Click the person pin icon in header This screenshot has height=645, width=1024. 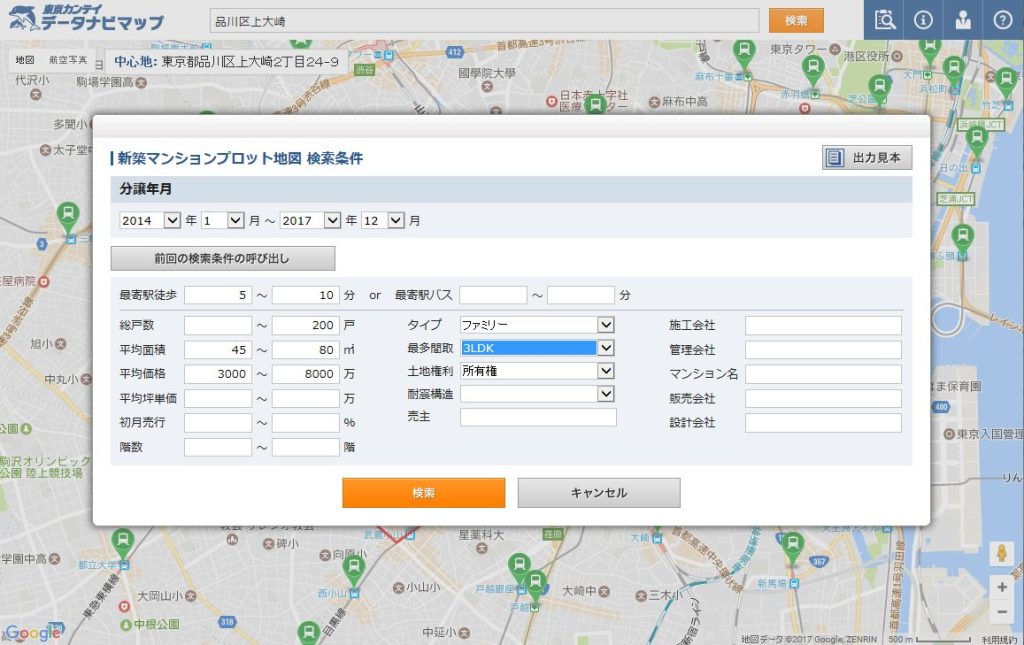pos(963,20)
